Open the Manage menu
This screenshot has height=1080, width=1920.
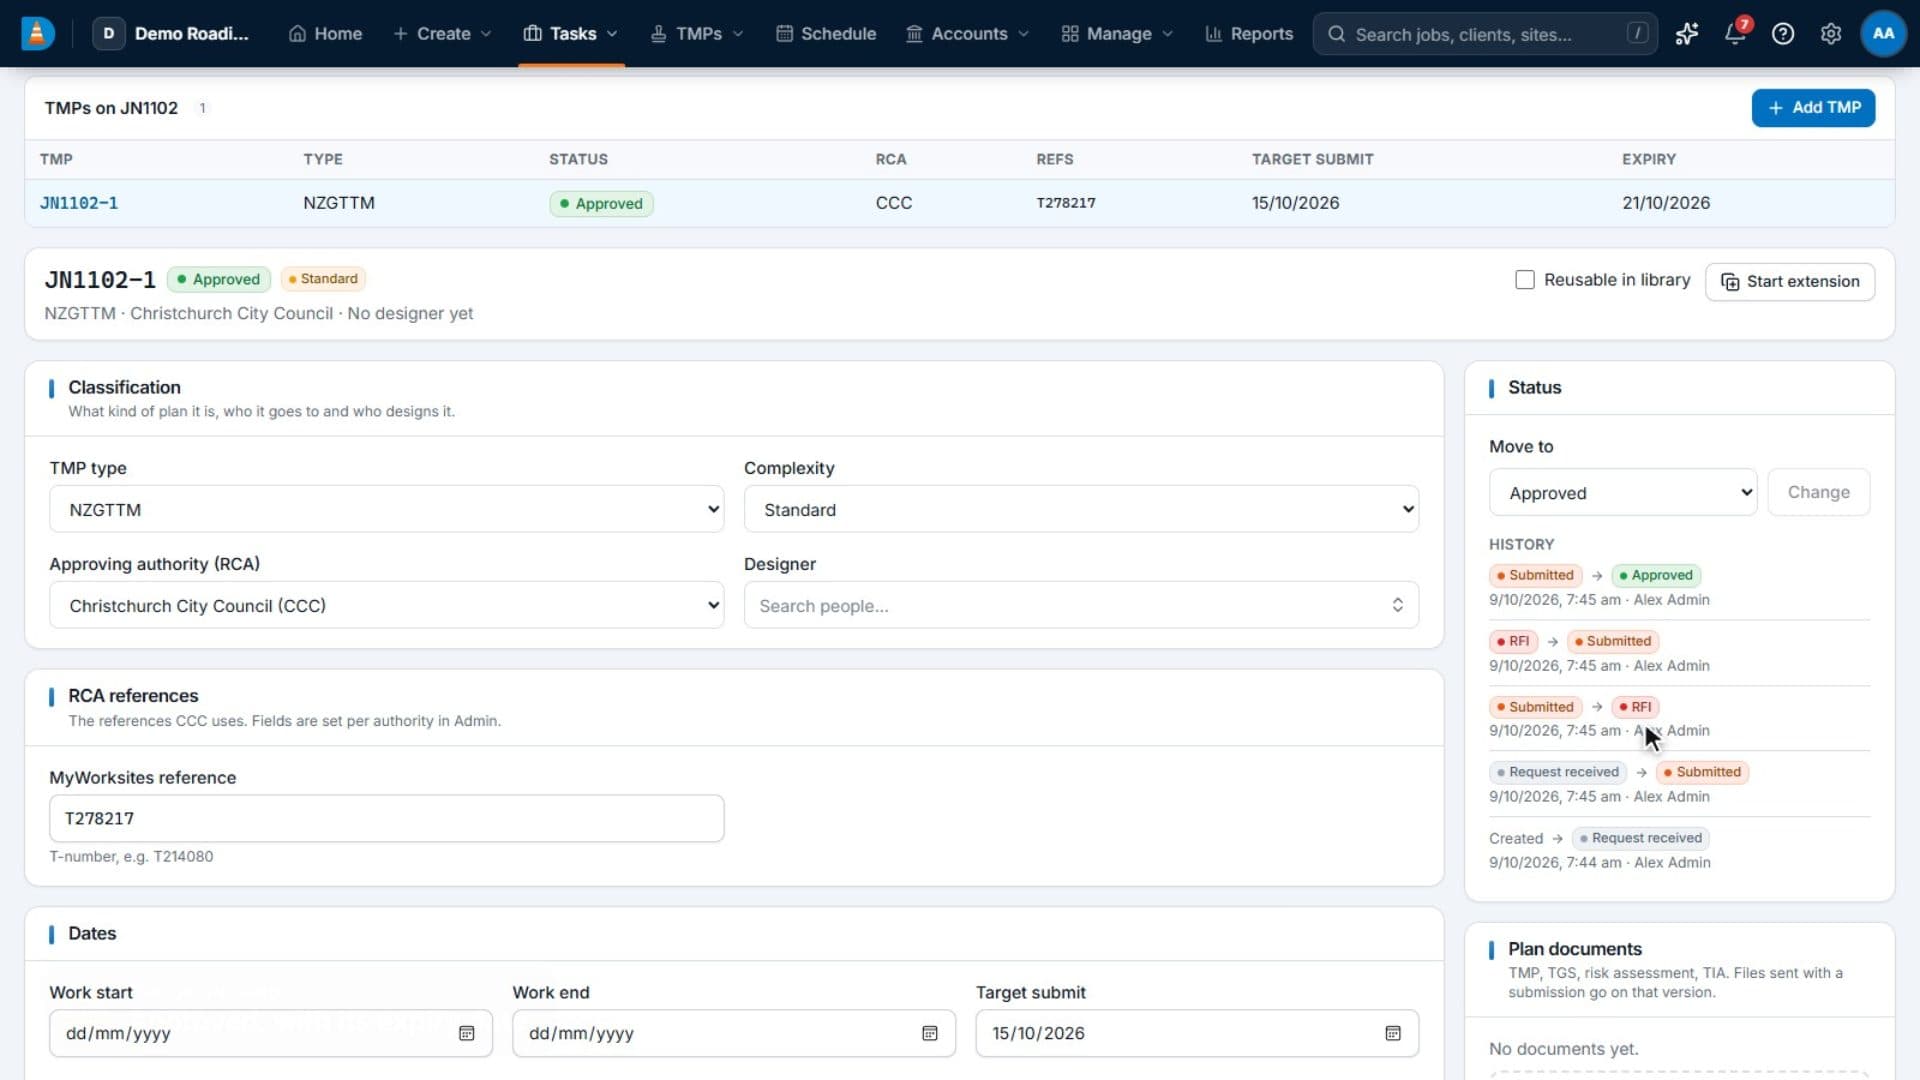coord(1117,34)
